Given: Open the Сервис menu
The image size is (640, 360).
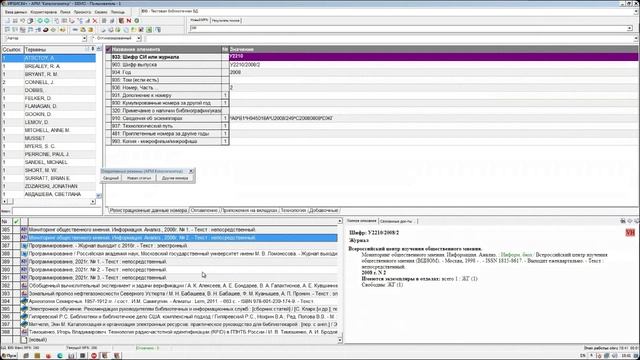Looking at the screenshot, I should click(x=101, y=12).
